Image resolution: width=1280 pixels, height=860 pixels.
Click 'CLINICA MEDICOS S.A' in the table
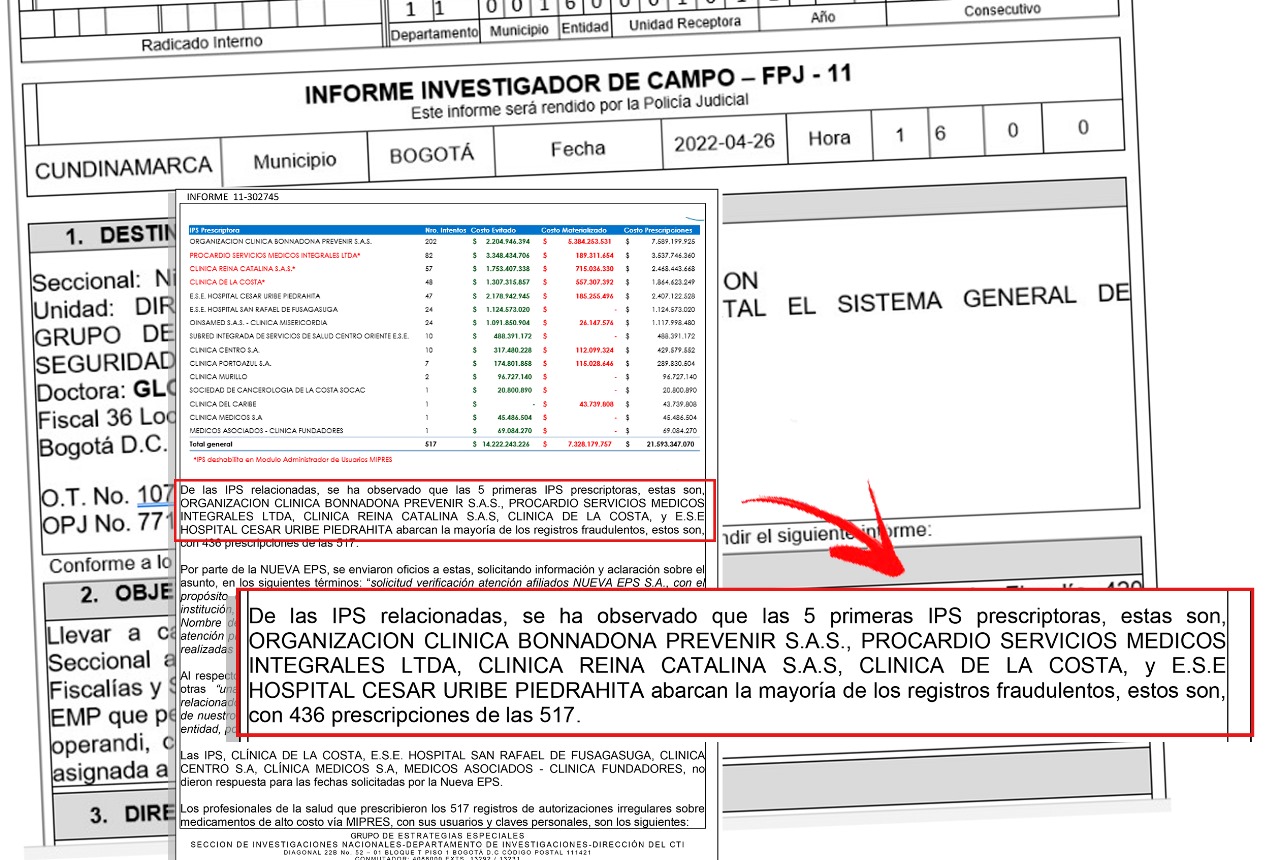[x=225, y=417]
